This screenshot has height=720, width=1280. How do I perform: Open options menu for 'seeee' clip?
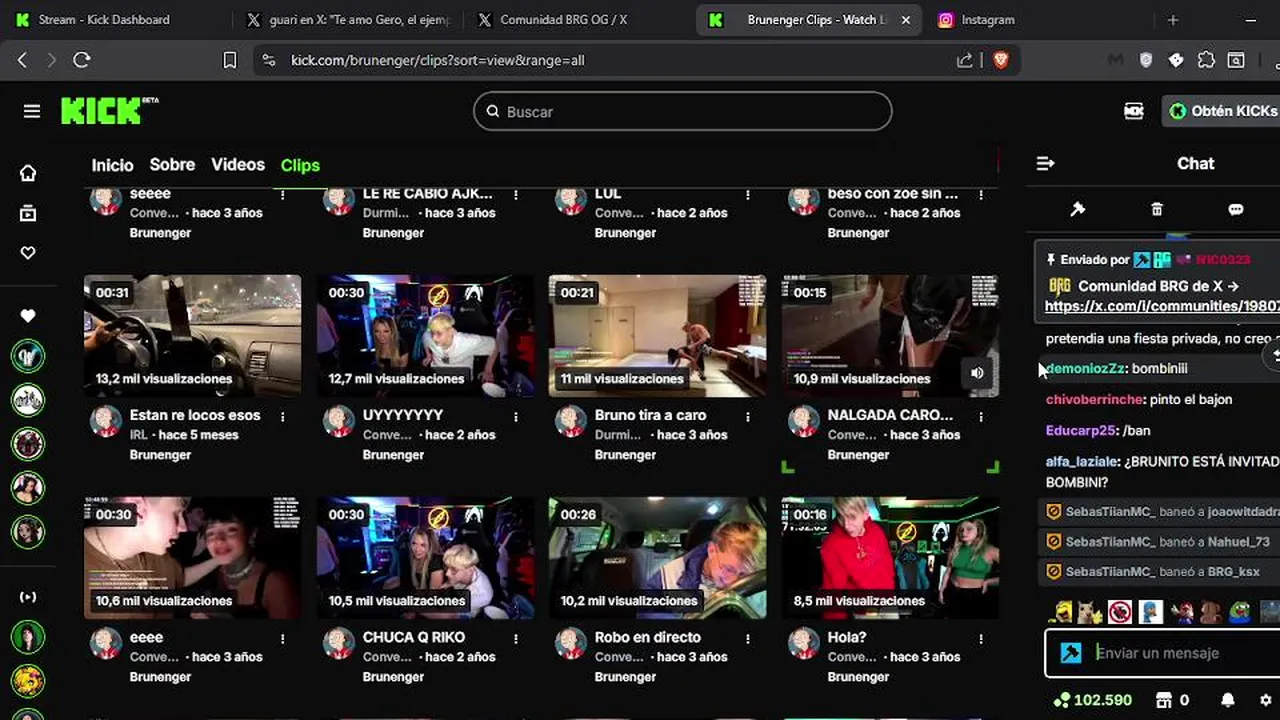tap(283, 194)
